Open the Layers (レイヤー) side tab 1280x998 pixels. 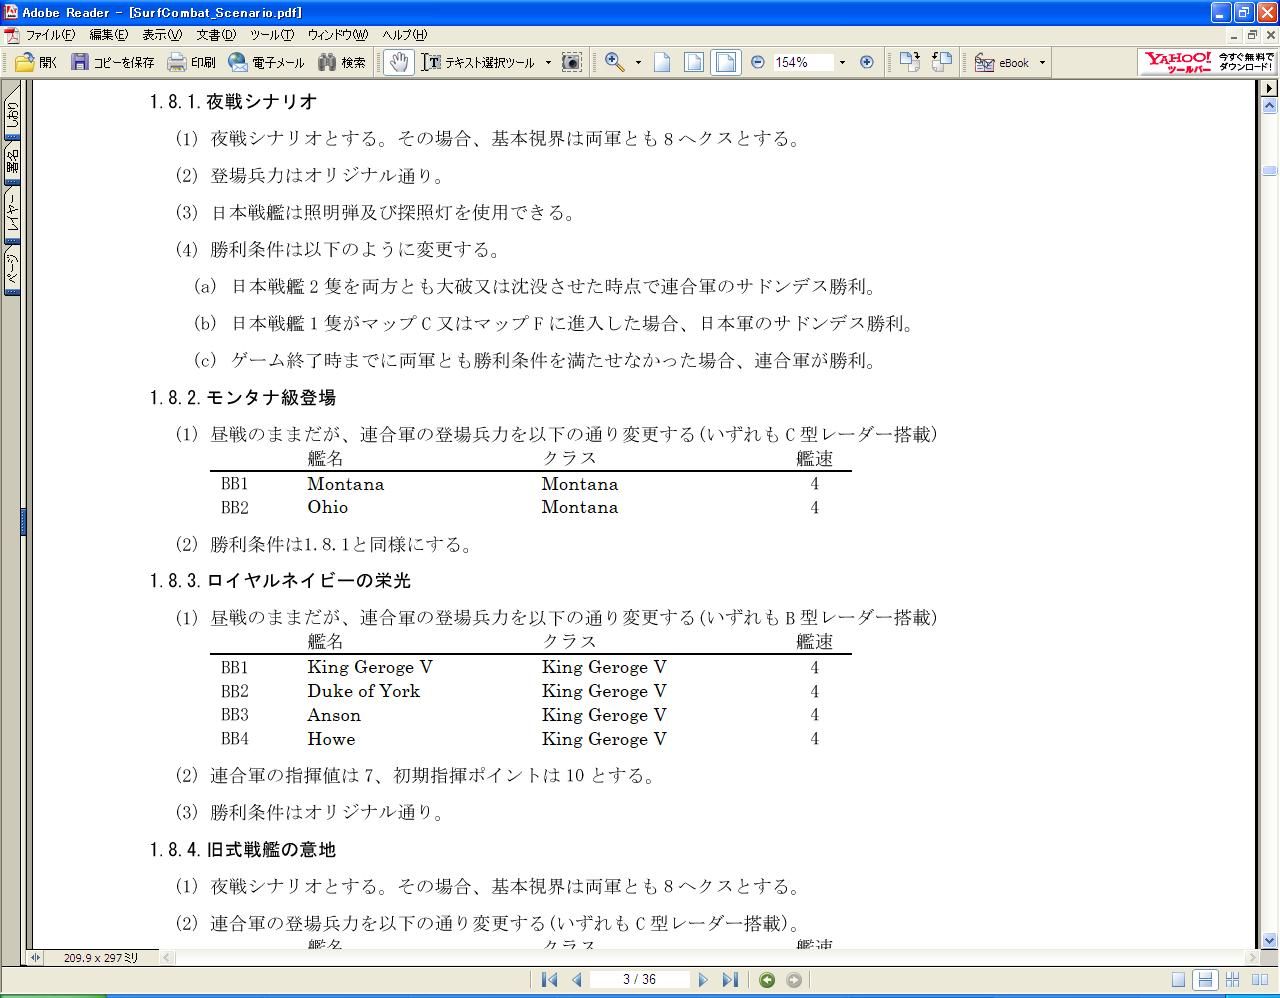[12, 214]
